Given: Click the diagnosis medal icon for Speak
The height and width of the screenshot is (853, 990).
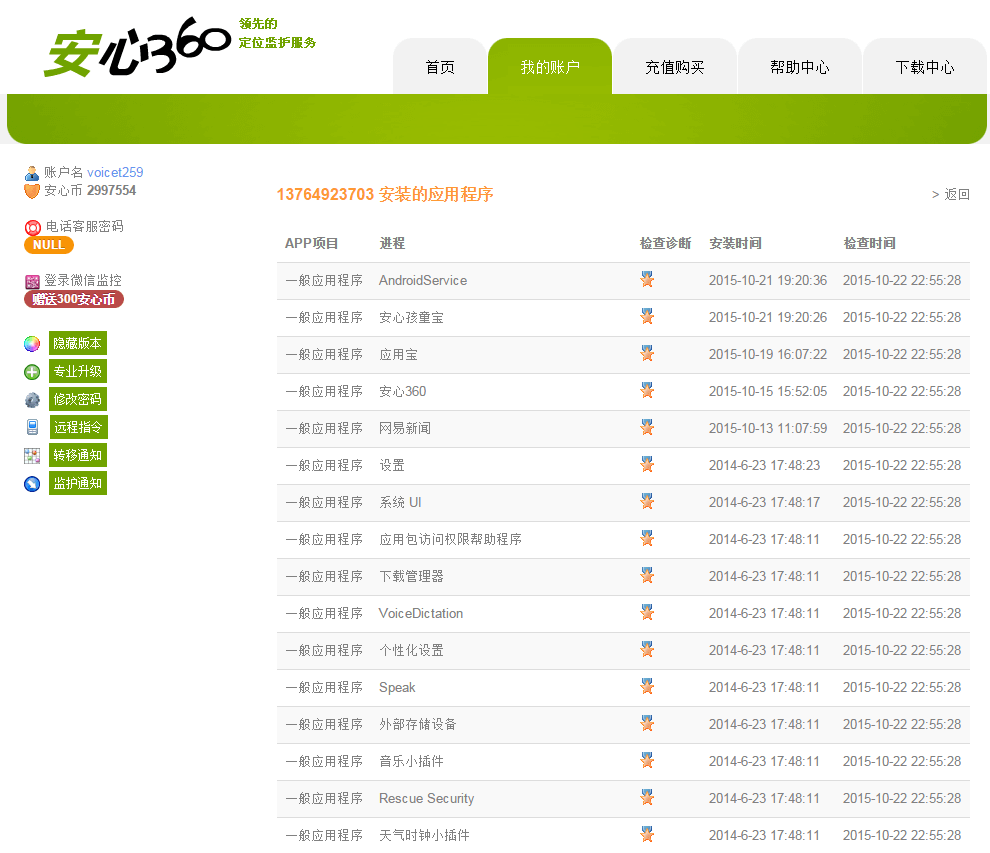Looking at the screenshot, I should pyautogui.click(x=647, y=686).
